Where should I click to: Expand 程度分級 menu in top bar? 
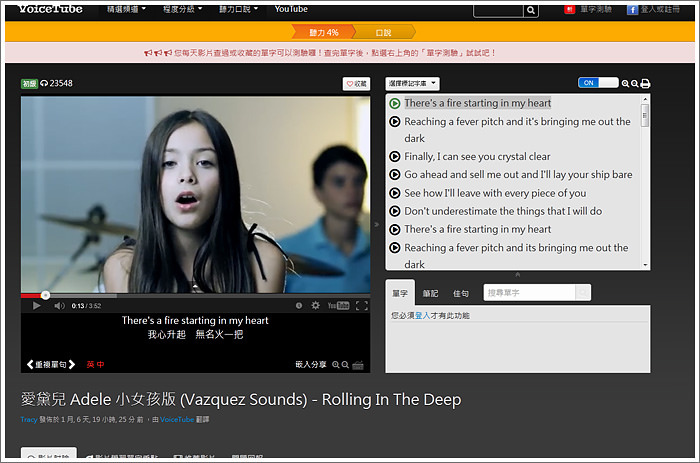182,9
